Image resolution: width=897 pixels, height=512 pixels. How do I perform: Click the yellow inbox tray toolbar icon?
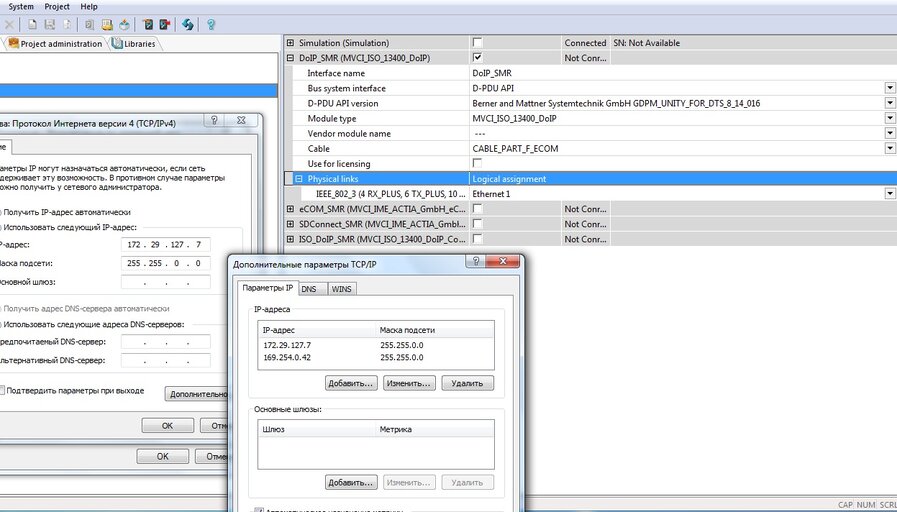(107, 25)
